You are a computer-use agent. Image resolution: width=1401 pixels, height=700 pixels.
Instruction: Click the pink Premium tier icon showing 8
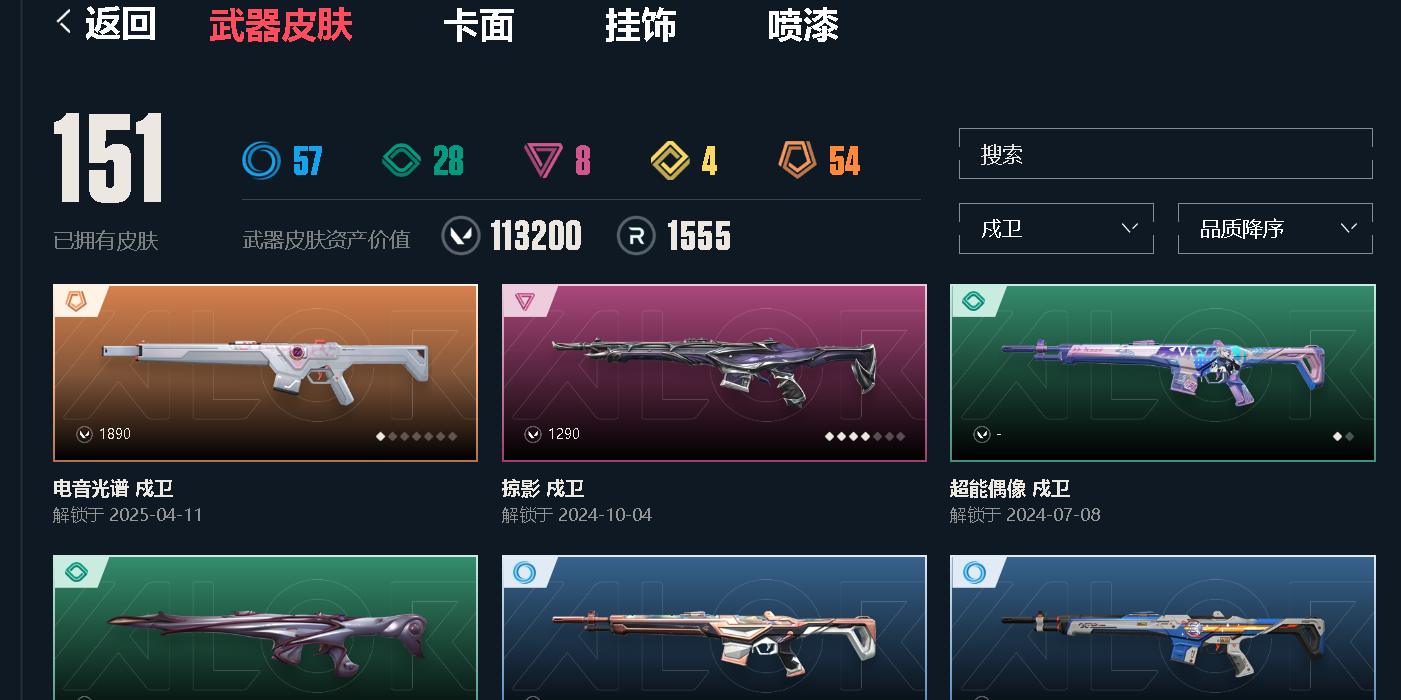543,161
